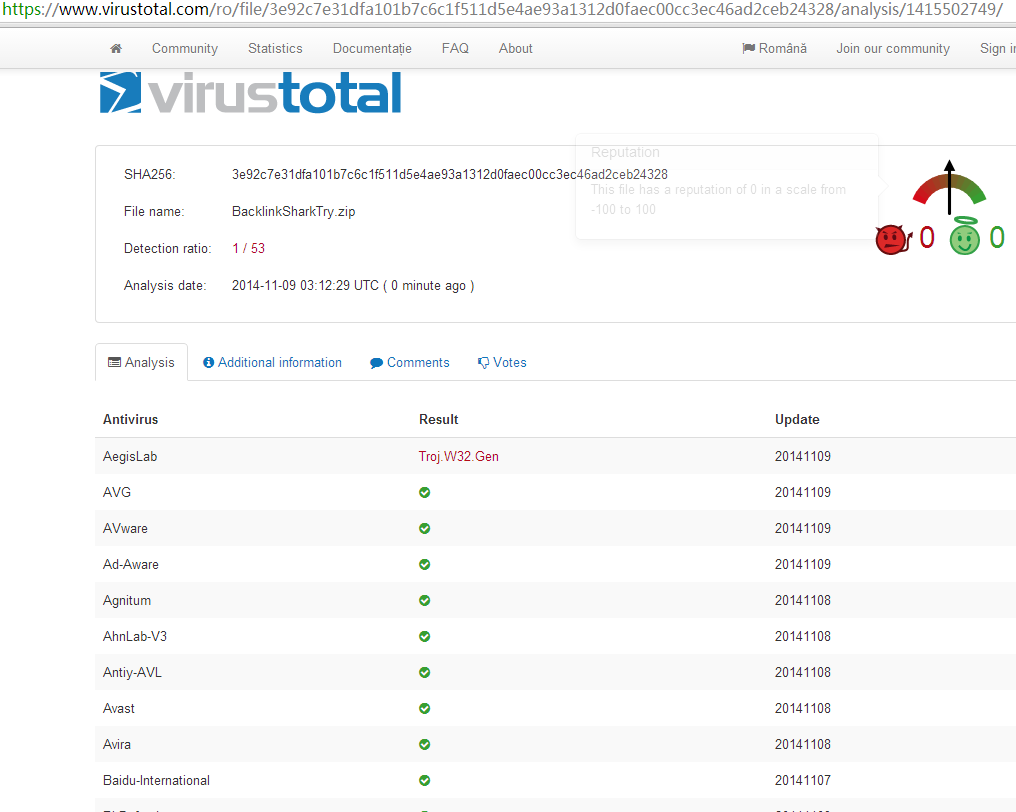Viewport: 1016px width, 812px height.
Task: Open the Statistics page
Action: 275,49
